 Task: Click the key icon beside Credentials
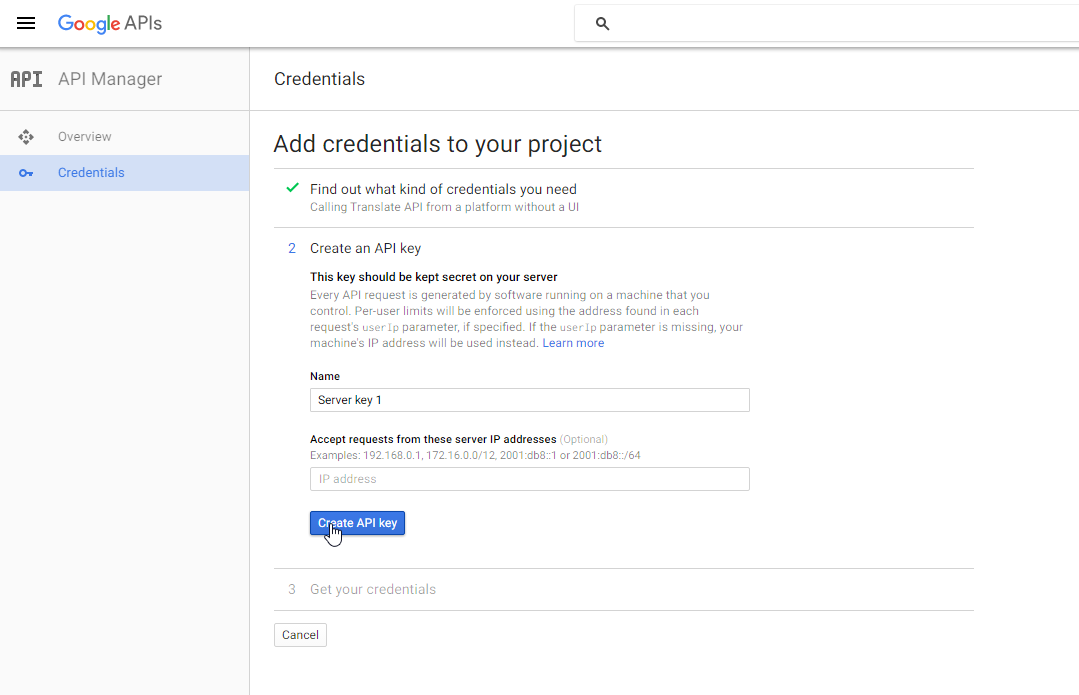coord(26,172)
